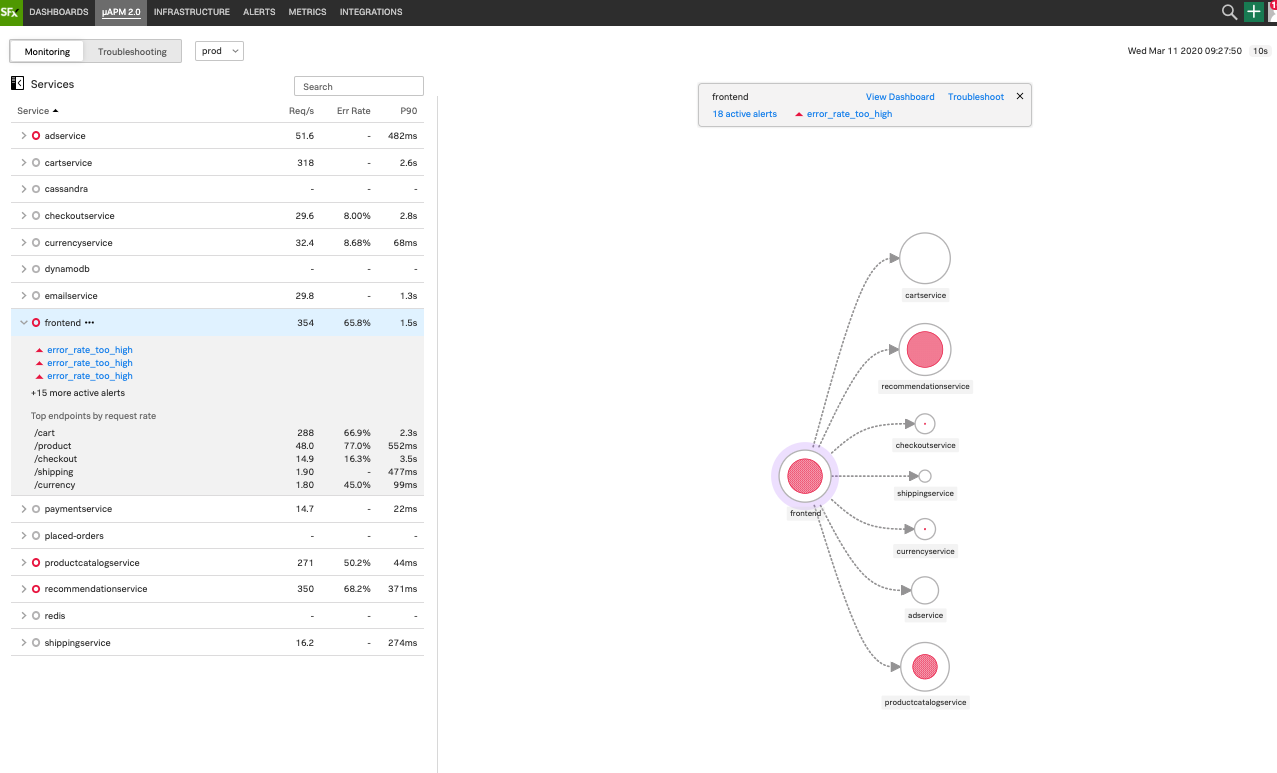Expand the checkoutservice row

[x=24, y=216]
